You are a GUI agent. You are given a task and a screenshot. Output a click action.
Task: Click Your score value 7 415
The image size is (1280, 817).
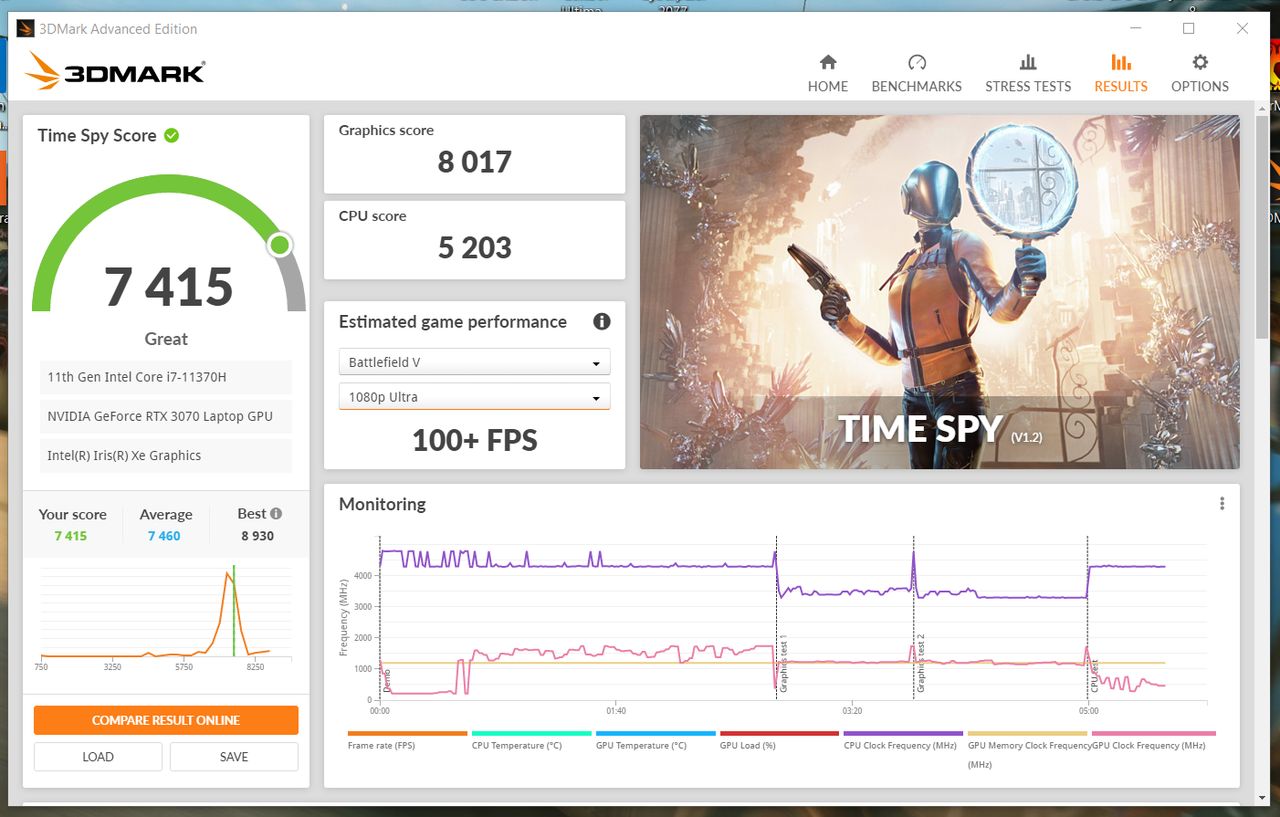coord(71,536)
